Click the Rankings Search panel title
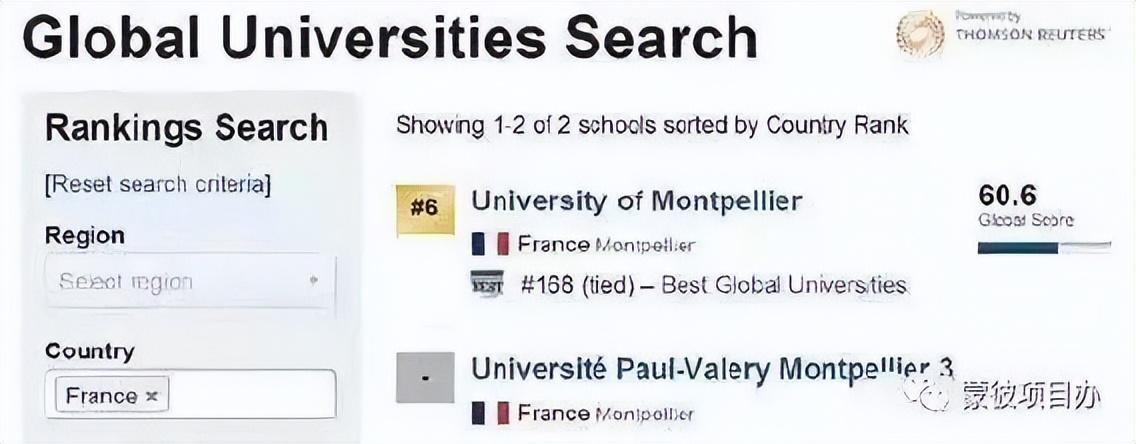Viewport: 1136px width, 444px height. pos(186,127)
